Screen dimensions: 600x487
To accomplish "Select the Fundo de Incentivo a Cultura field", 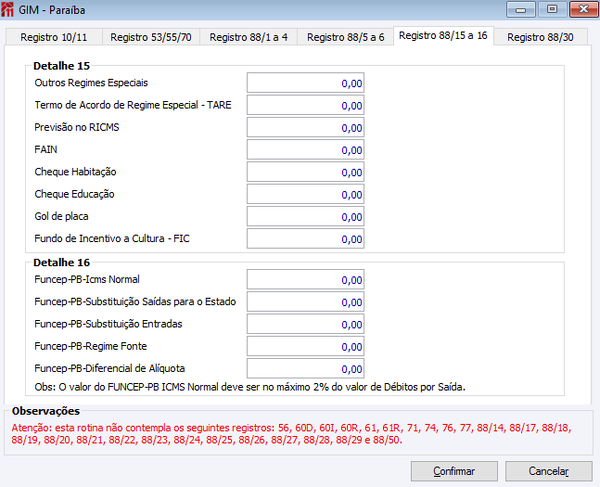I will click(x=305, y=238).
